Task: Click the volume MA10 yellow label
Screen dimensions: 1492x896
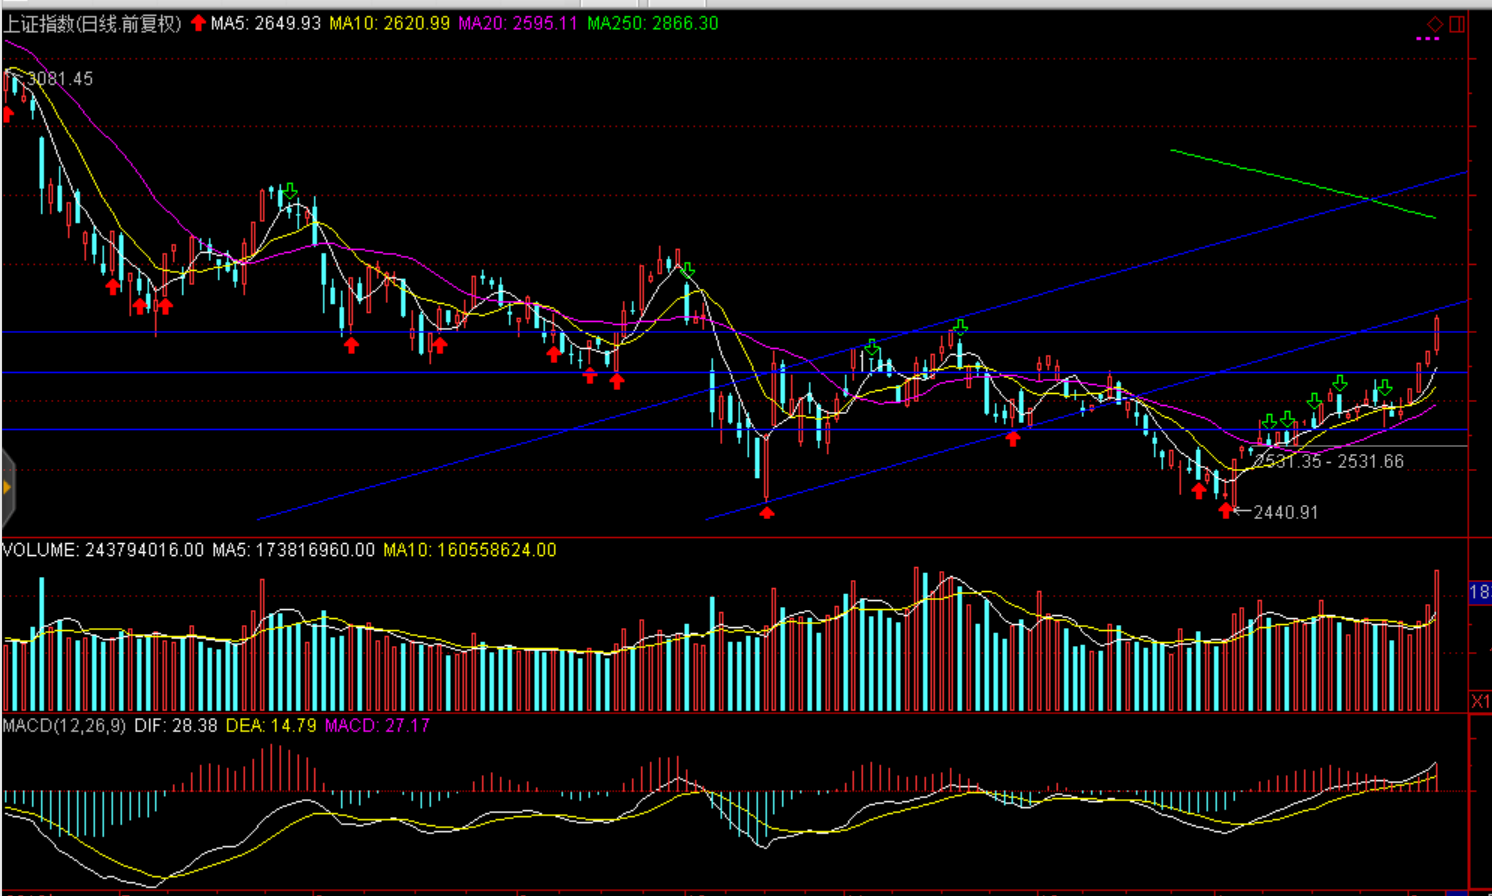Action: coord(469,550)
